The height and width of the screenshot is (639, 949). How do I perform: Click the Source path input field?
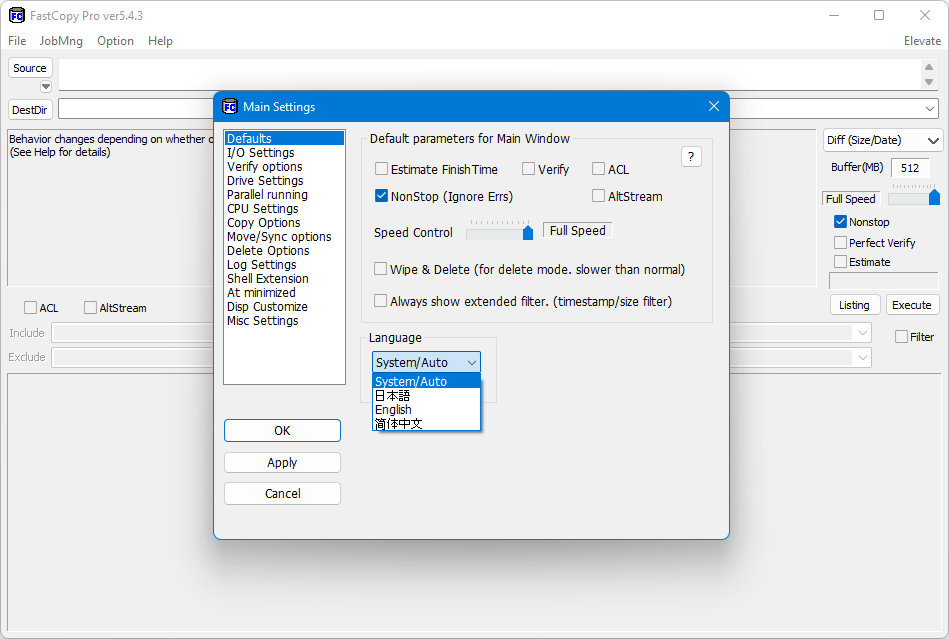point(489,74)
